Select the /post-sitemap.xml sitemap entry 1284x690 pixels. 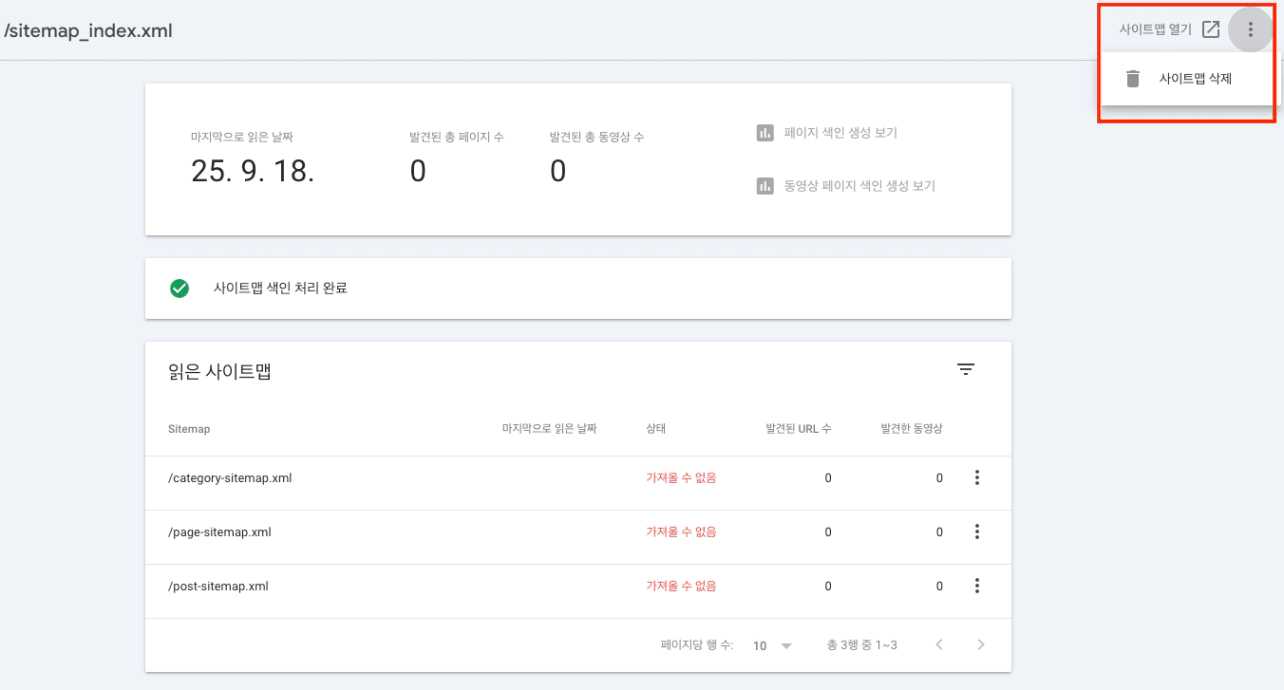coord(218,586)
